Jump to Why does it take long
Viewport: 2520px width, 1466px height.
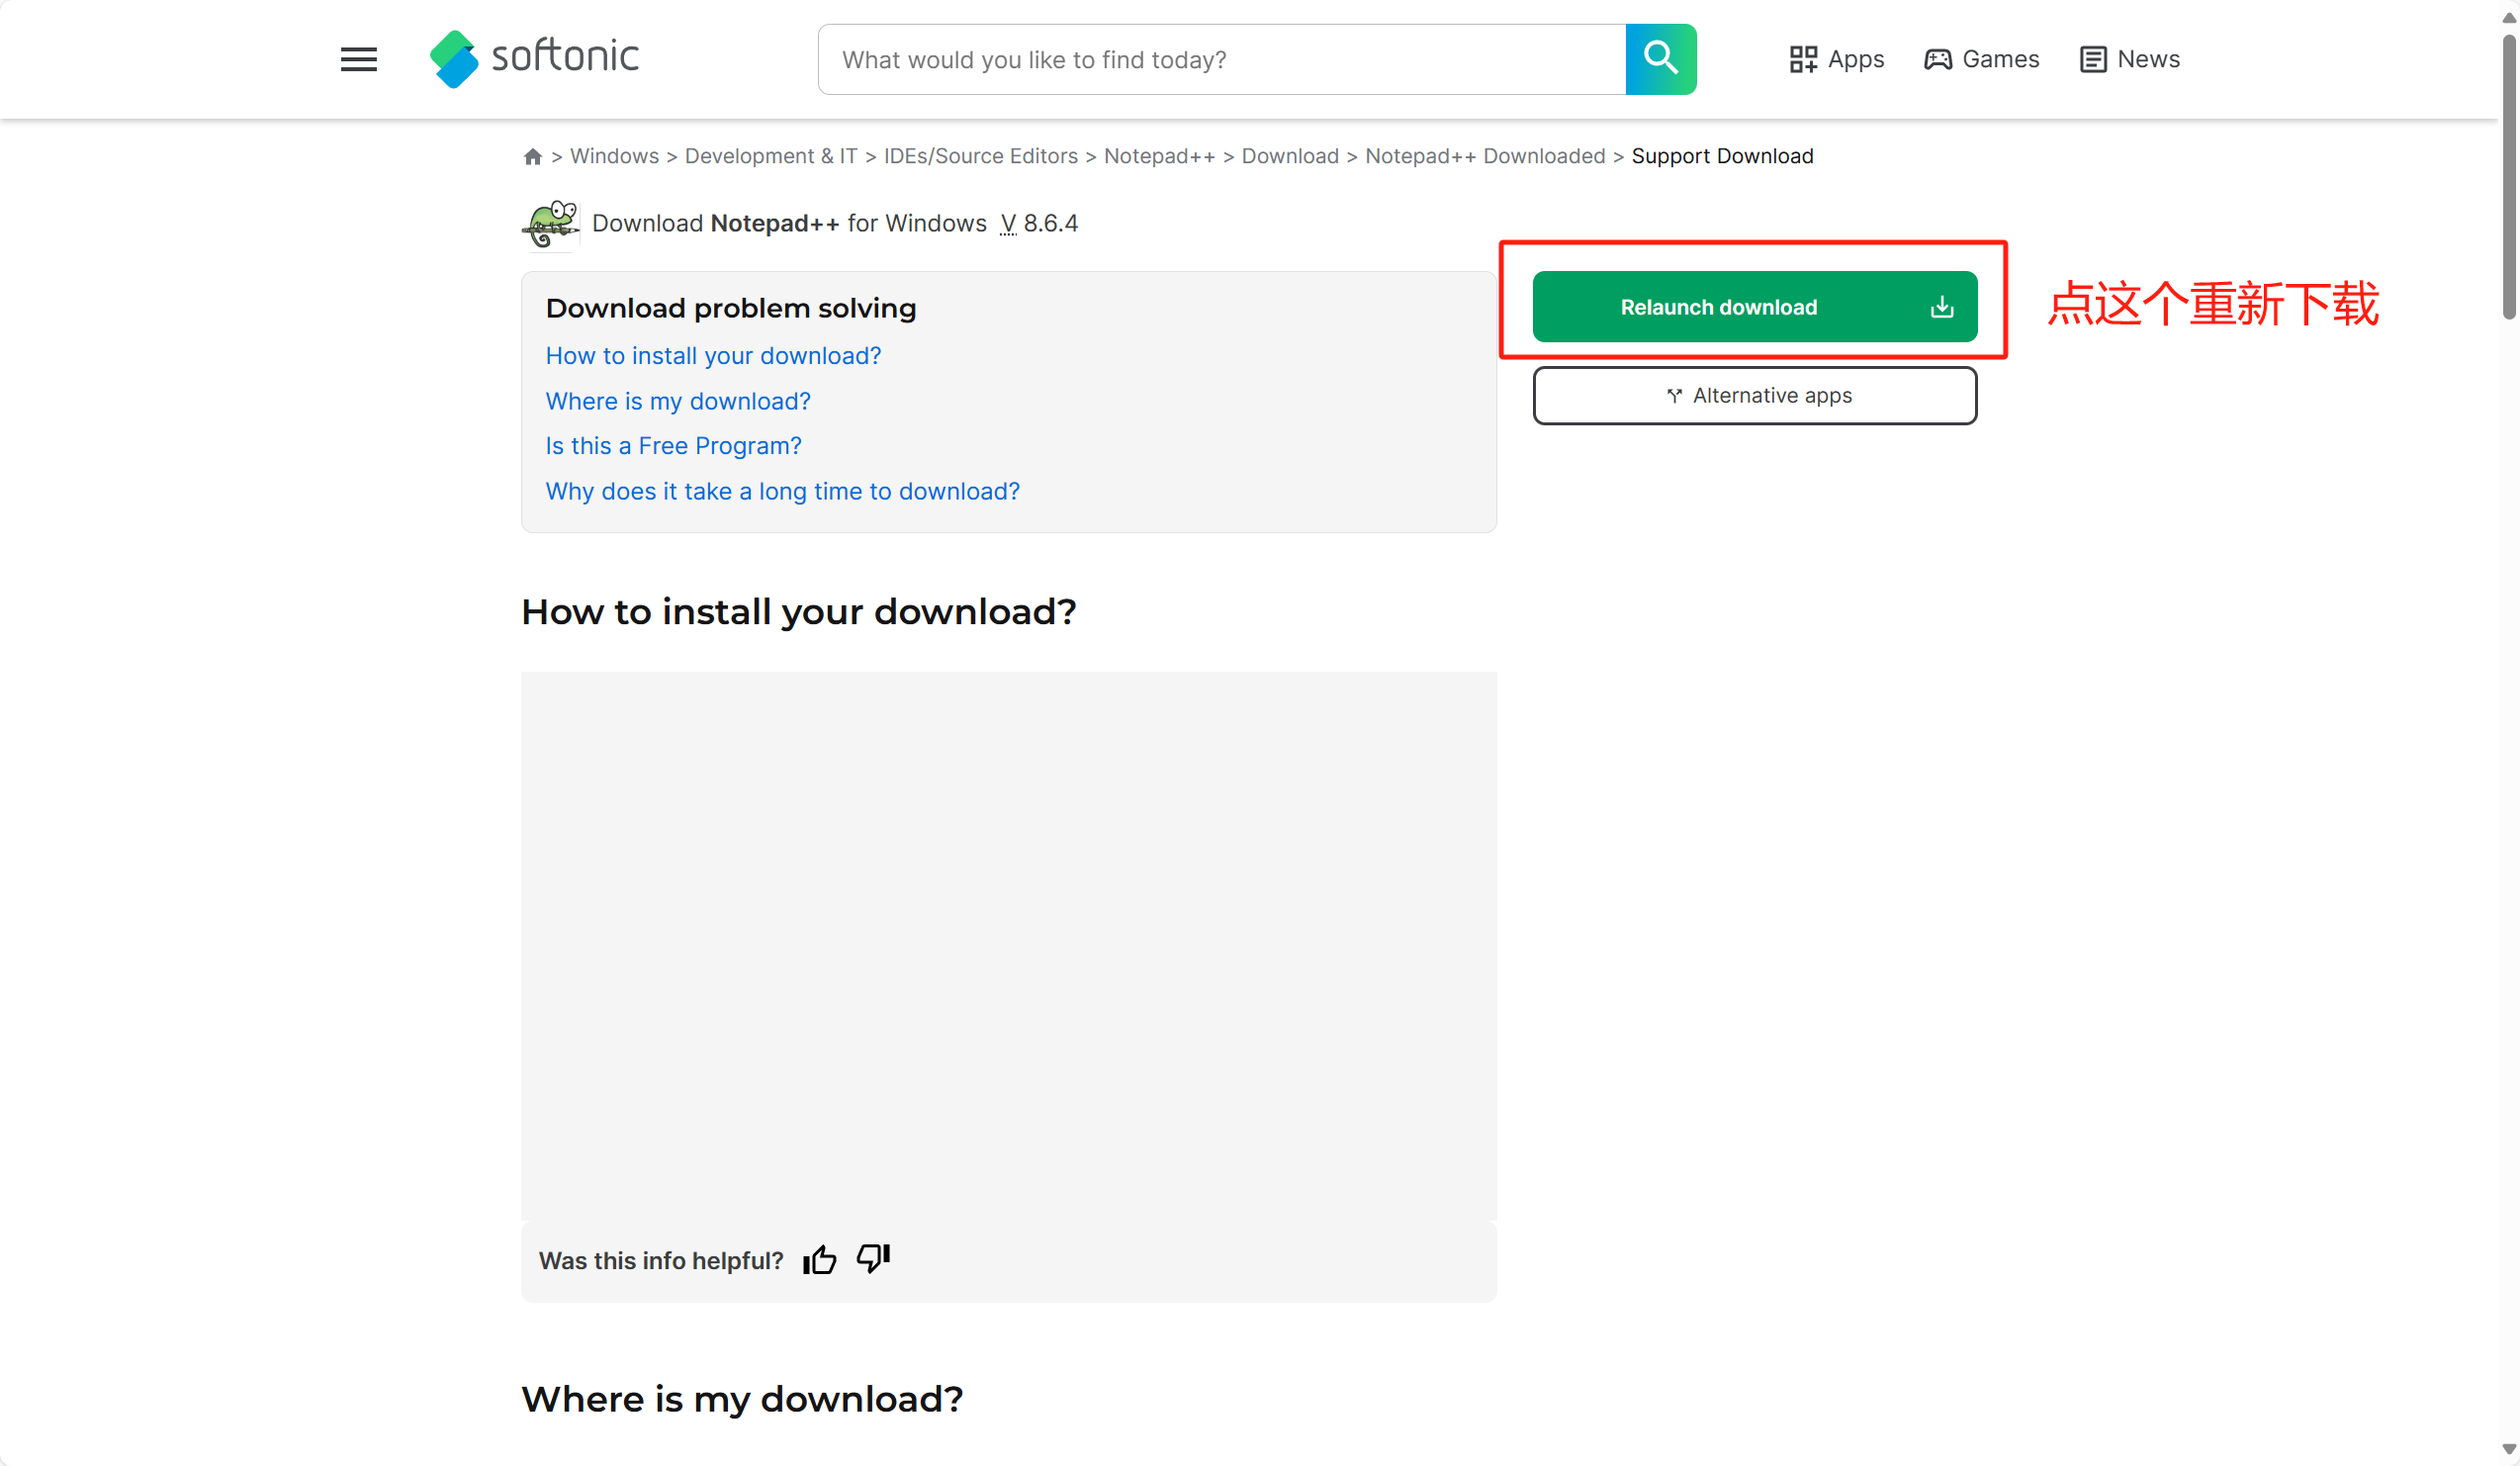tap(783, 491)
